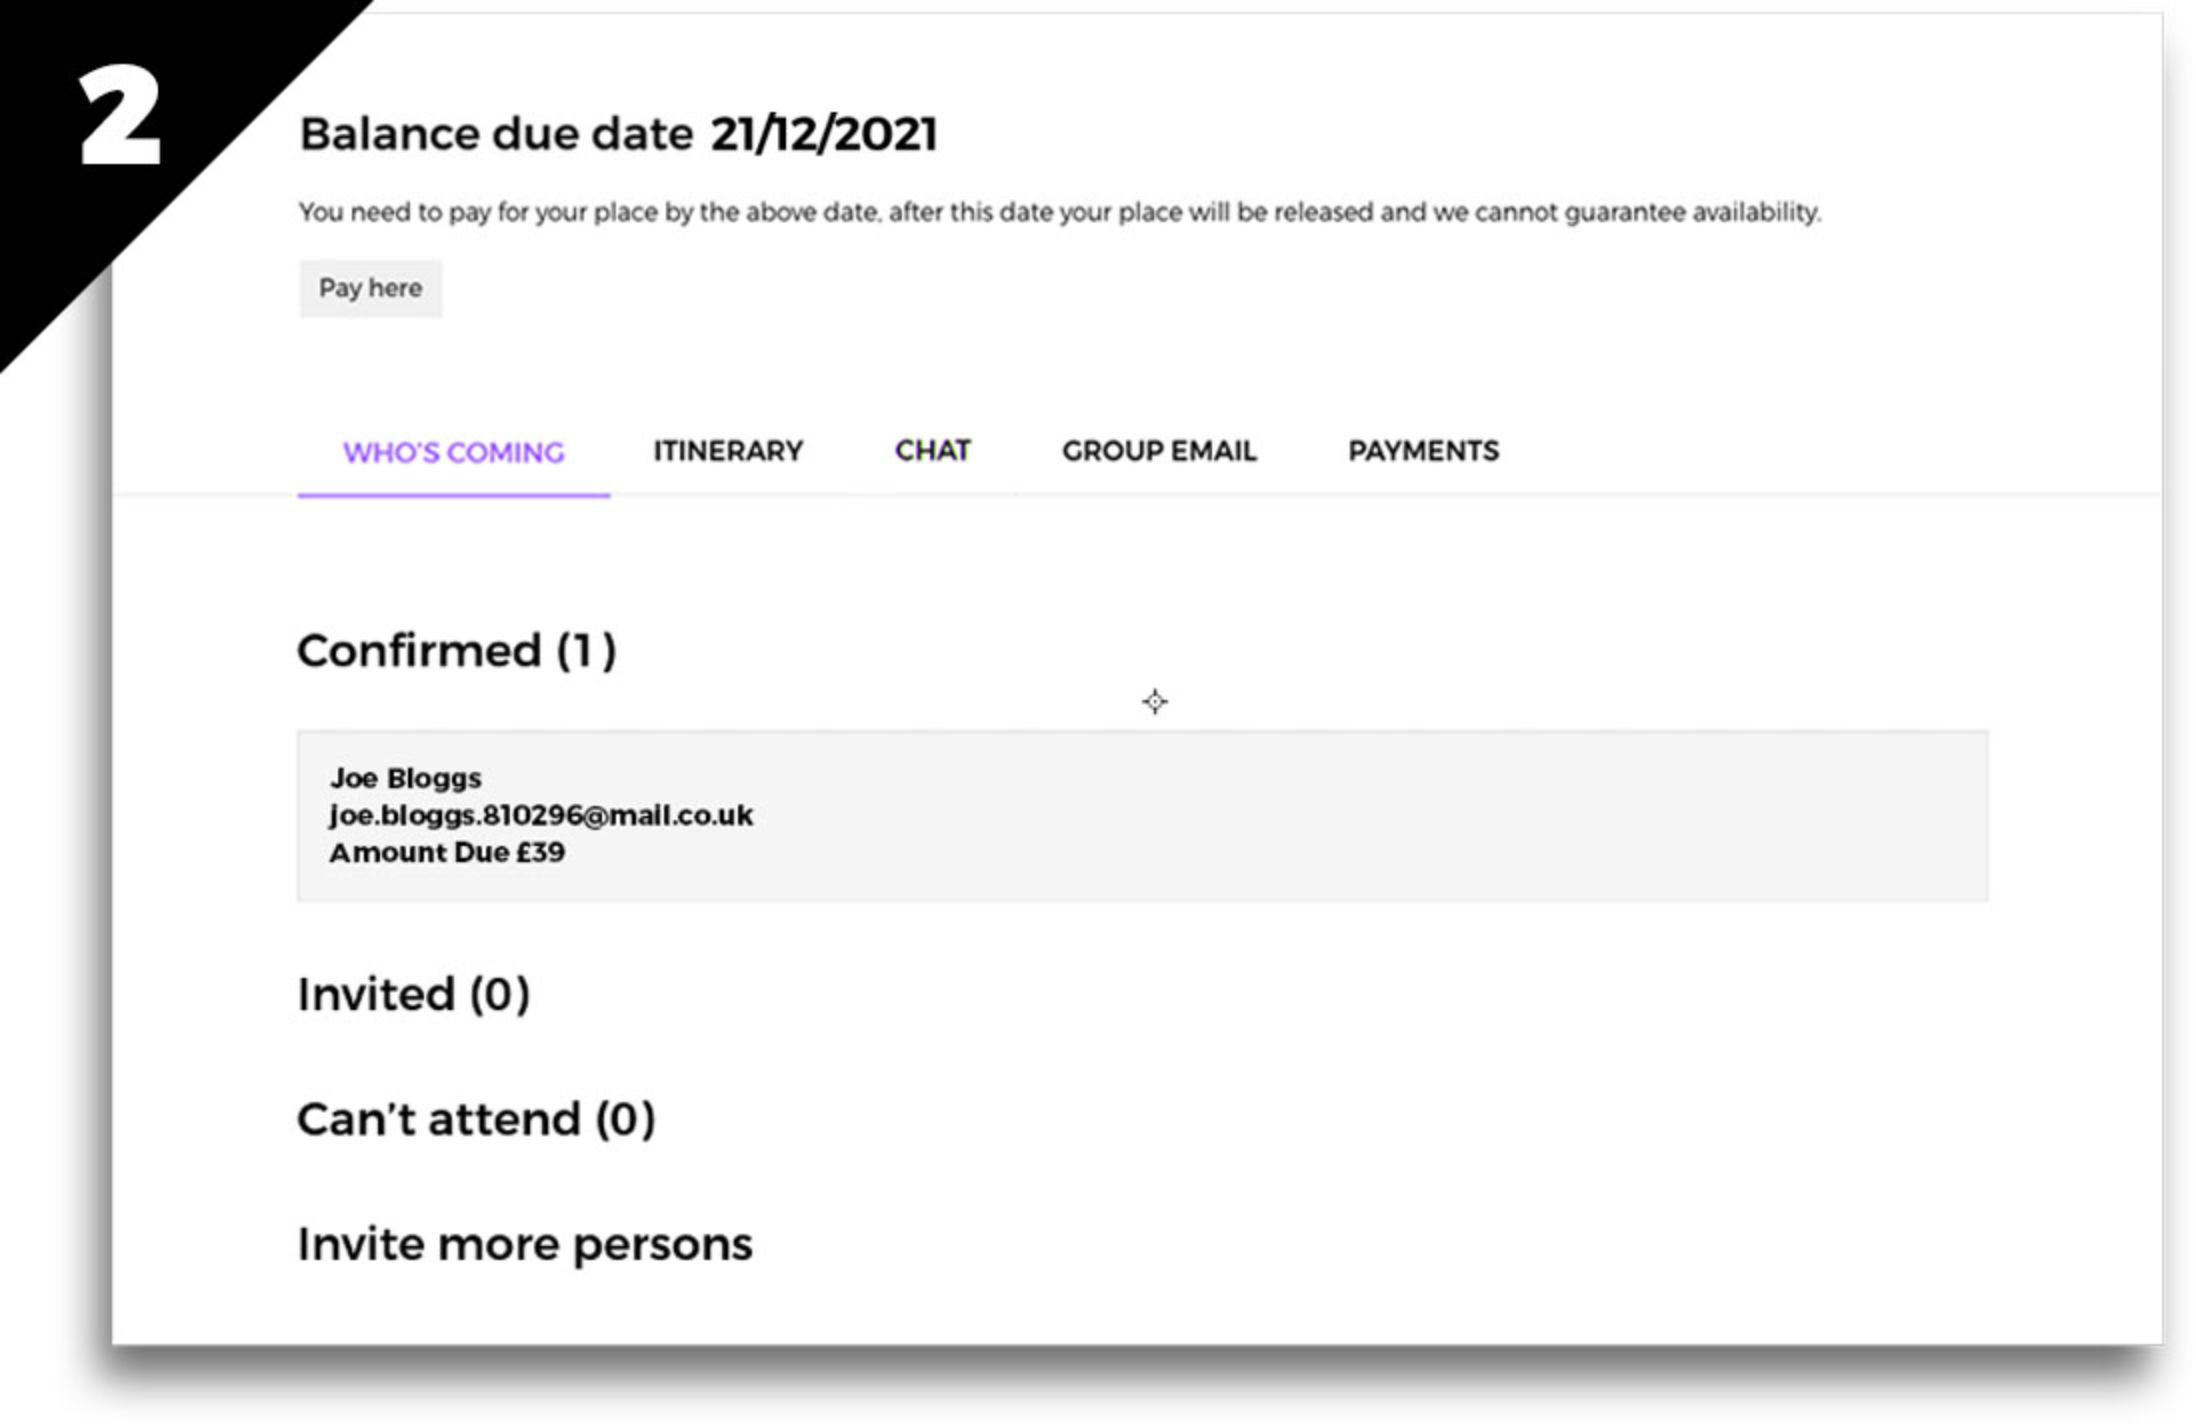2196x1424 pixels.
Task: View the PAYMENTS tab
Action: point(1422,451)
